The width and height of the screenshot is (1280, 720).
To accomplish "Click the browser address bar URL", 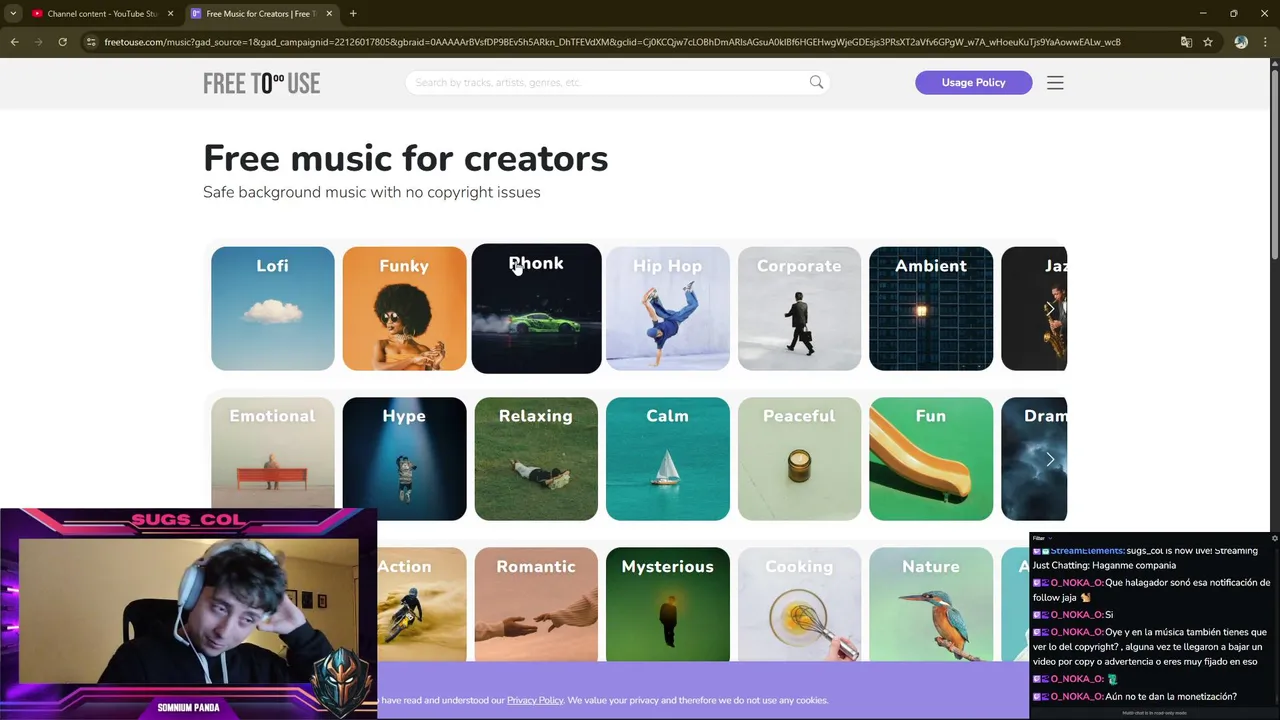I will click(612, 42).
